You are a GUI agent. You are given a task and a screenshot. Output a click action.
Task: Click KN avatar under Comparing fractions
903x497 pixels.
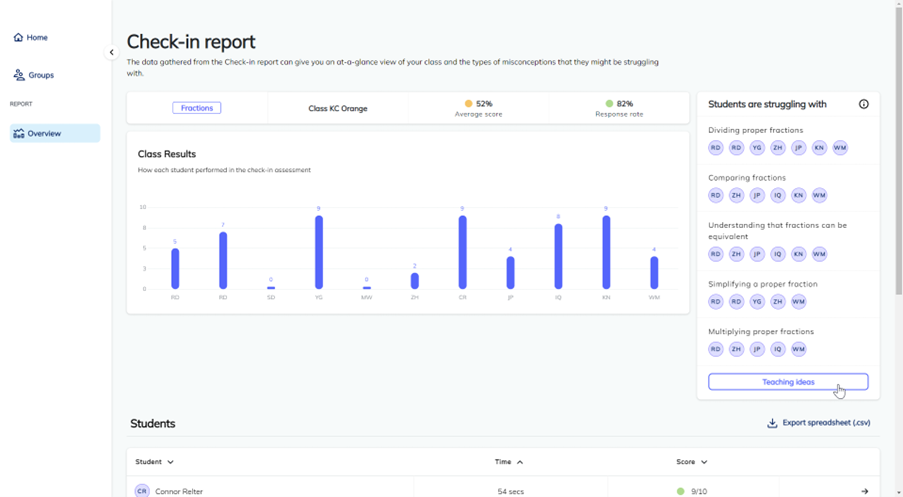click(798, 195)
